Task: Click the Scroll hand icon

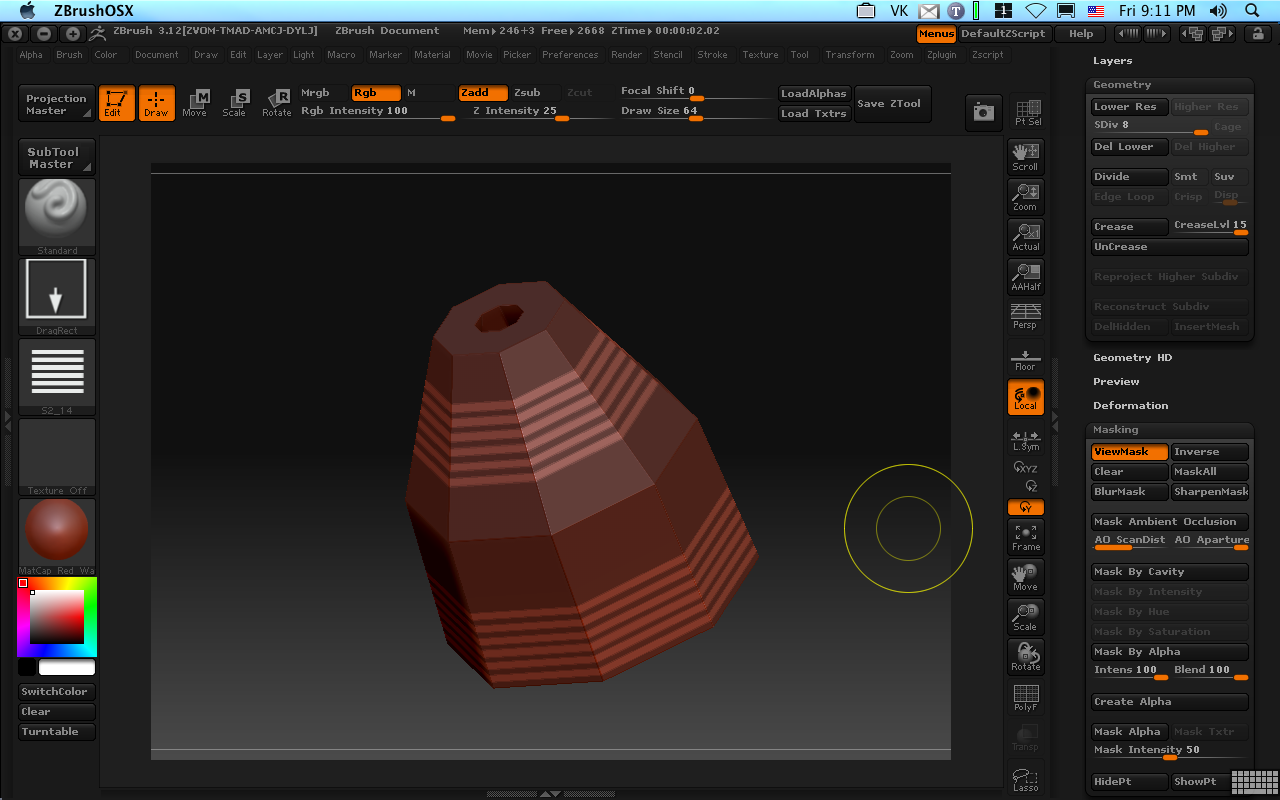Action: pyautogui.click(x=1025, y=156)
